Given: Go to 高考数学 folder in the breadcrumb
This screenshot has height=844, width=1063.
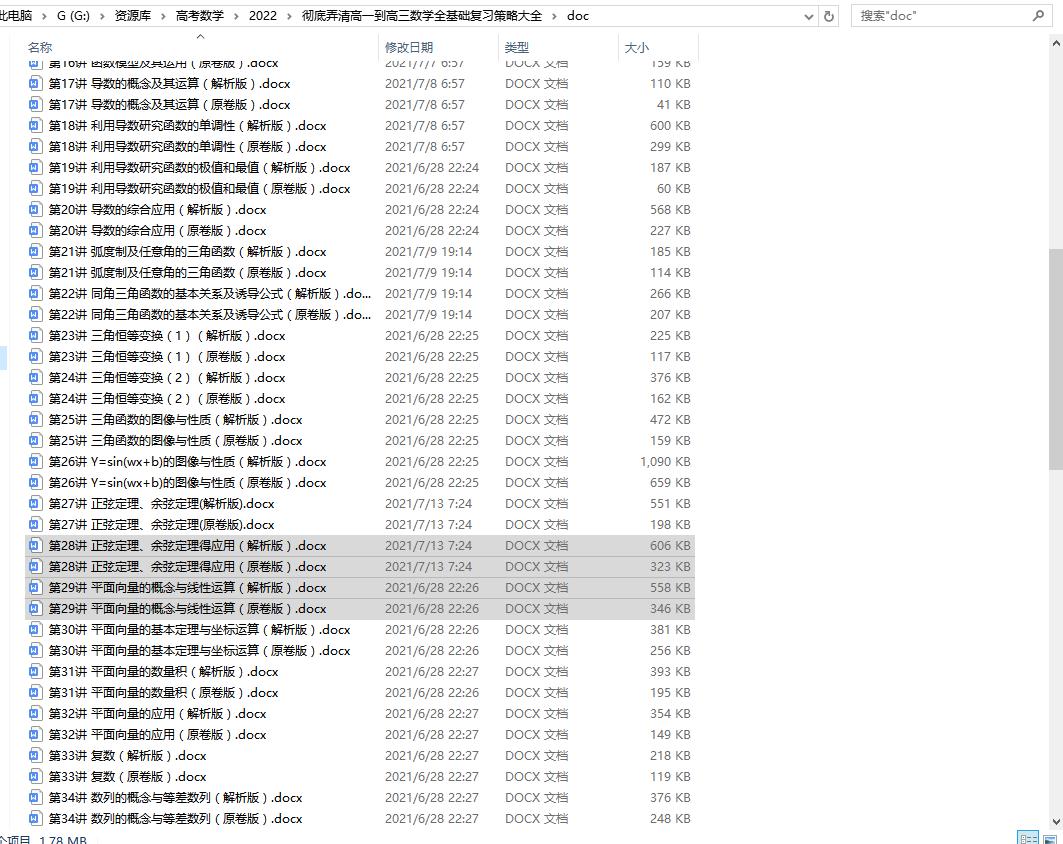Looking at the screenshot, I should [x=200, y=16].
